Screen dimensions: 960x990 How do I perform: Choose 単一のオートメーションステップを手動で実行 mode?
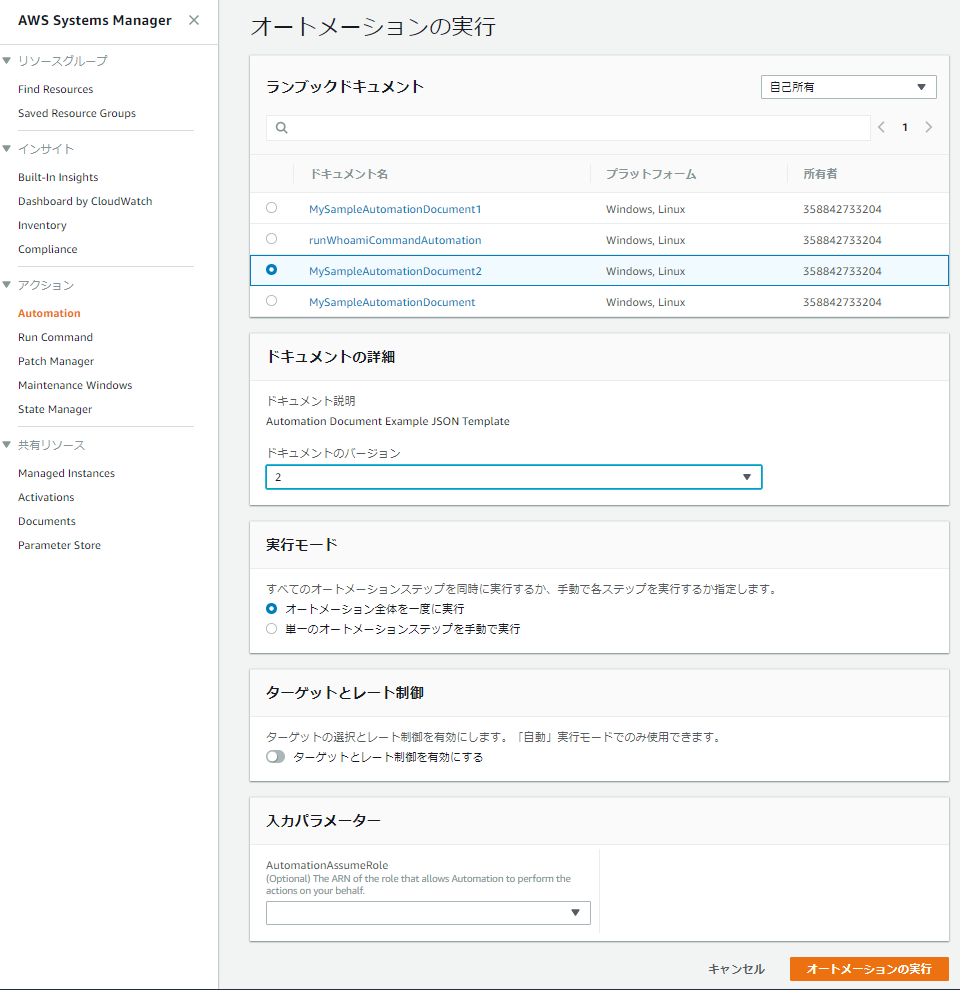tap(272, 629)
